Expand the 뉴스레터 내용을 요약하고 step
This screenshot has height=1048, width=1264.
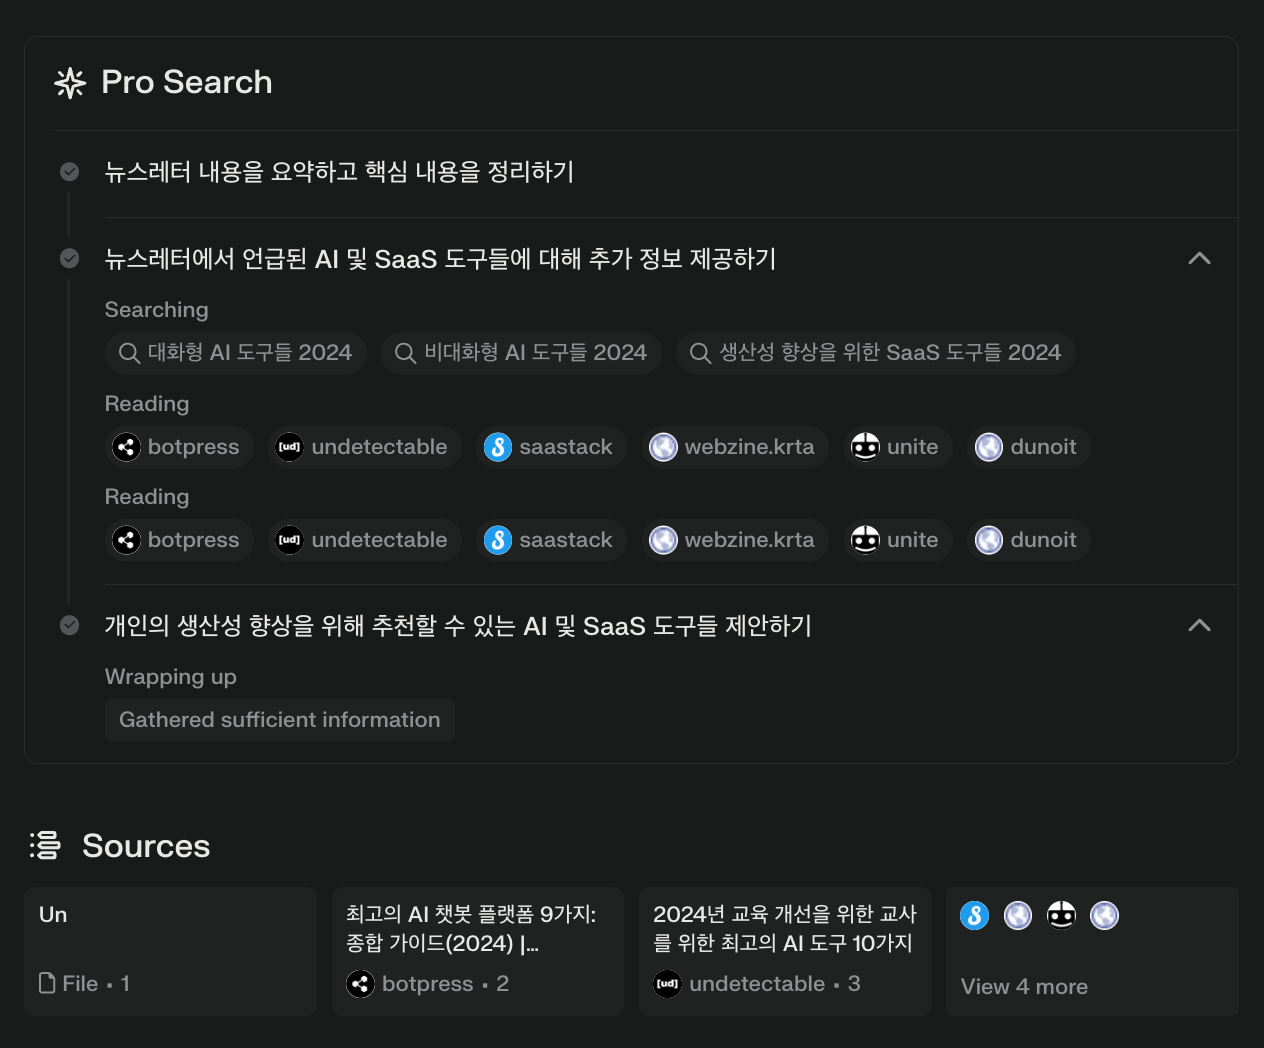coord(339,172)
